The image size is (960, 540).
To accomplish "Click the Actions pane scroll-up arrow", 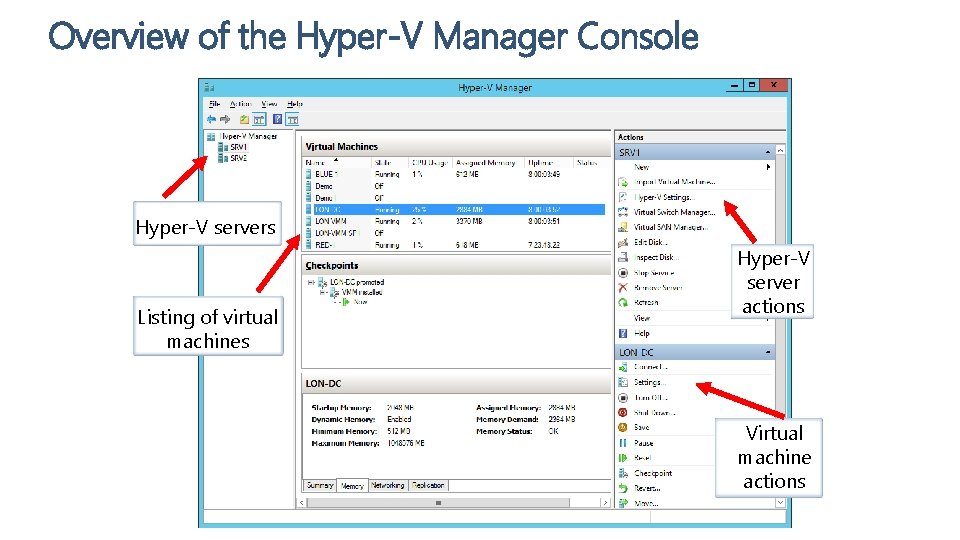I will tap(781, 151).
